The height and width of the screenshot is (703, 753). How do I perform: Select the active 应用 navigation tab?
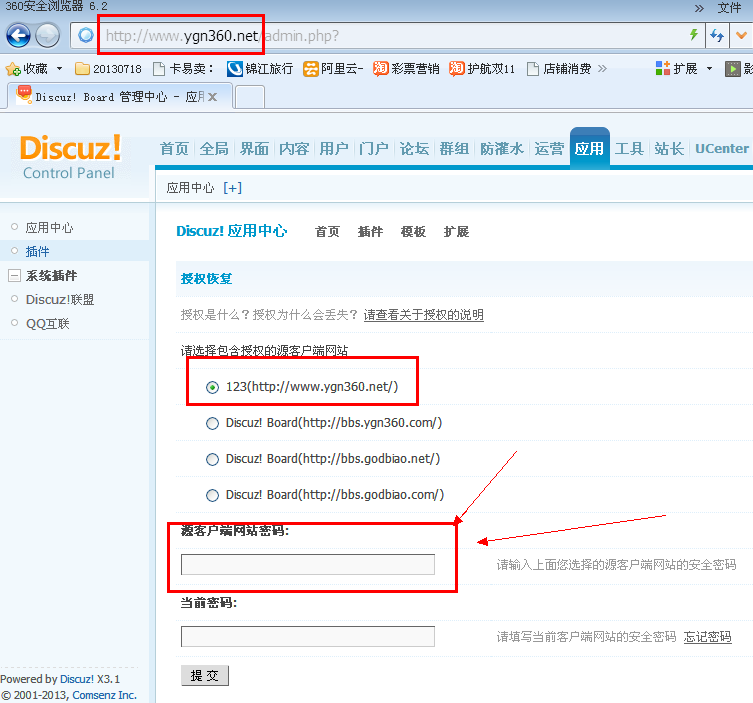[x=590, y=148]
